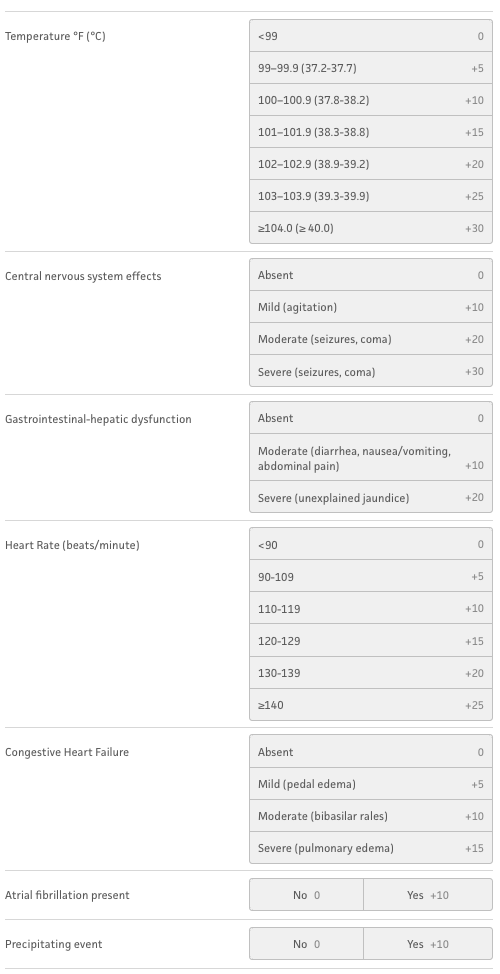Select Mild (agitation) CNS effect

pos(371,307)
